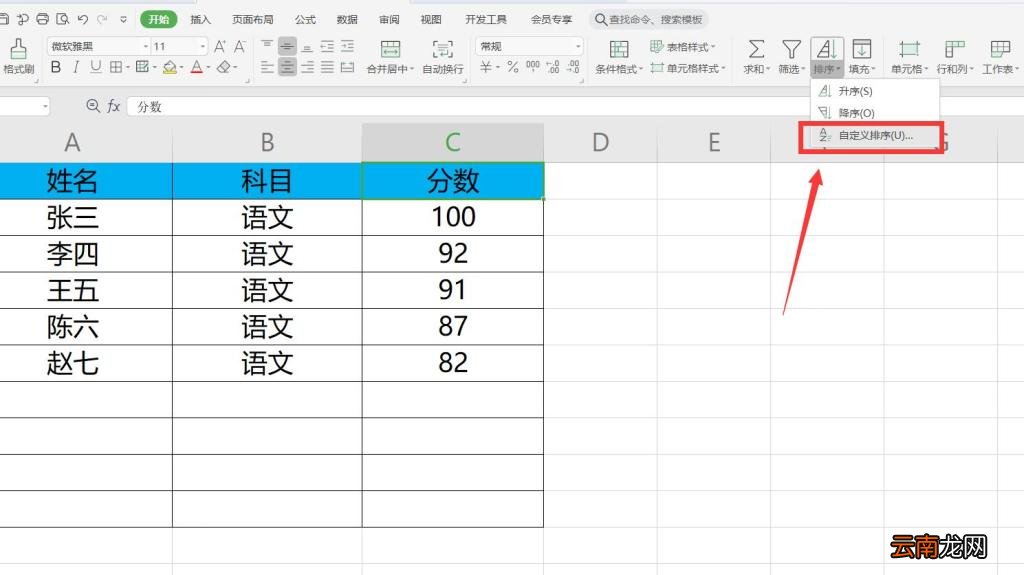
Task: Align text to the left
Action: 266,67
